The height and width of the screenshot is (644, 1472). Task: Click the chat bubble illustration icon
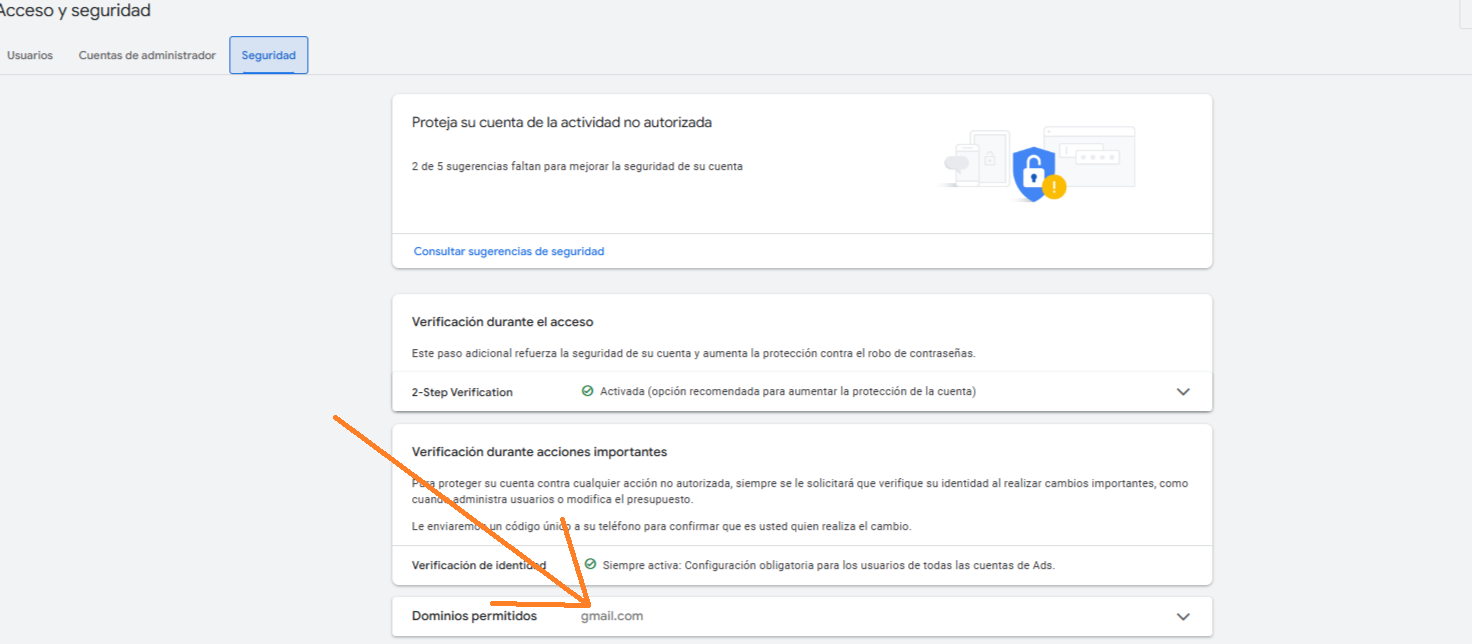pyautogui.click(x=957, y=163)
